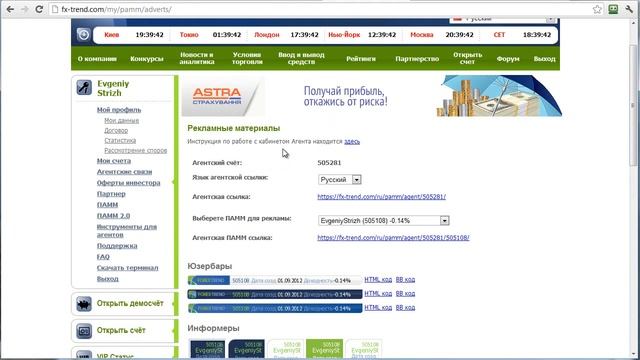Click the icon beside Открыть счёт
This screenshot has width=640, height=360.
(84, 331)
